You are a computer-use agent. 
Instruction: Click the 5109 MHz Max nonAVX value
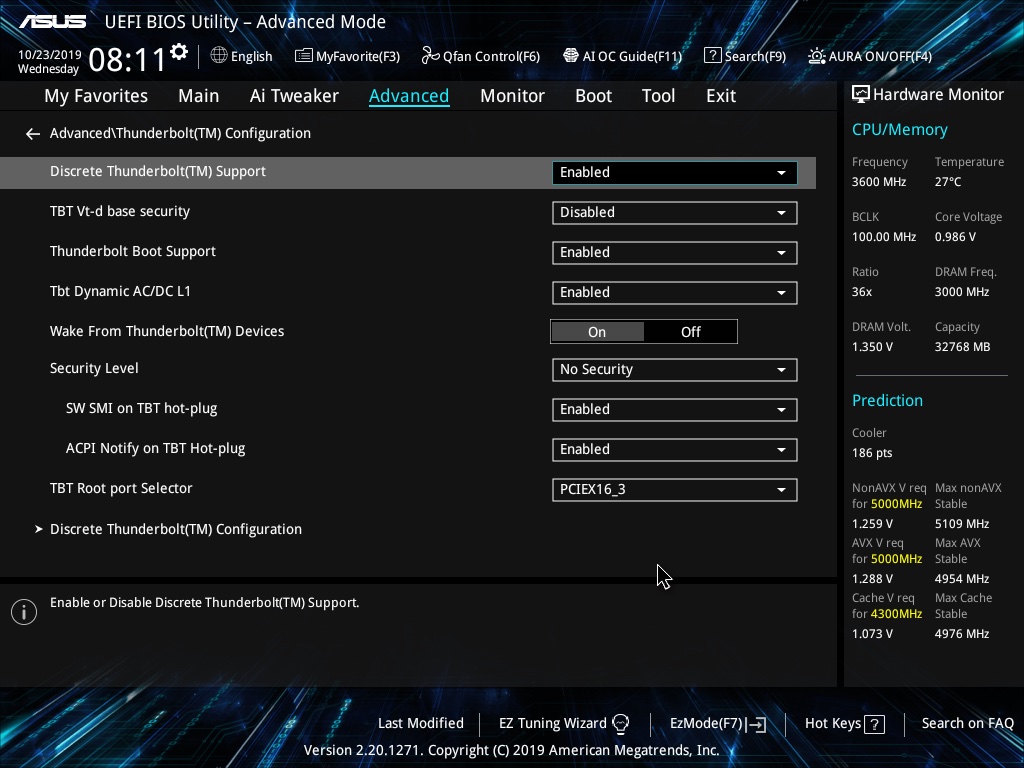click(961, 524)
